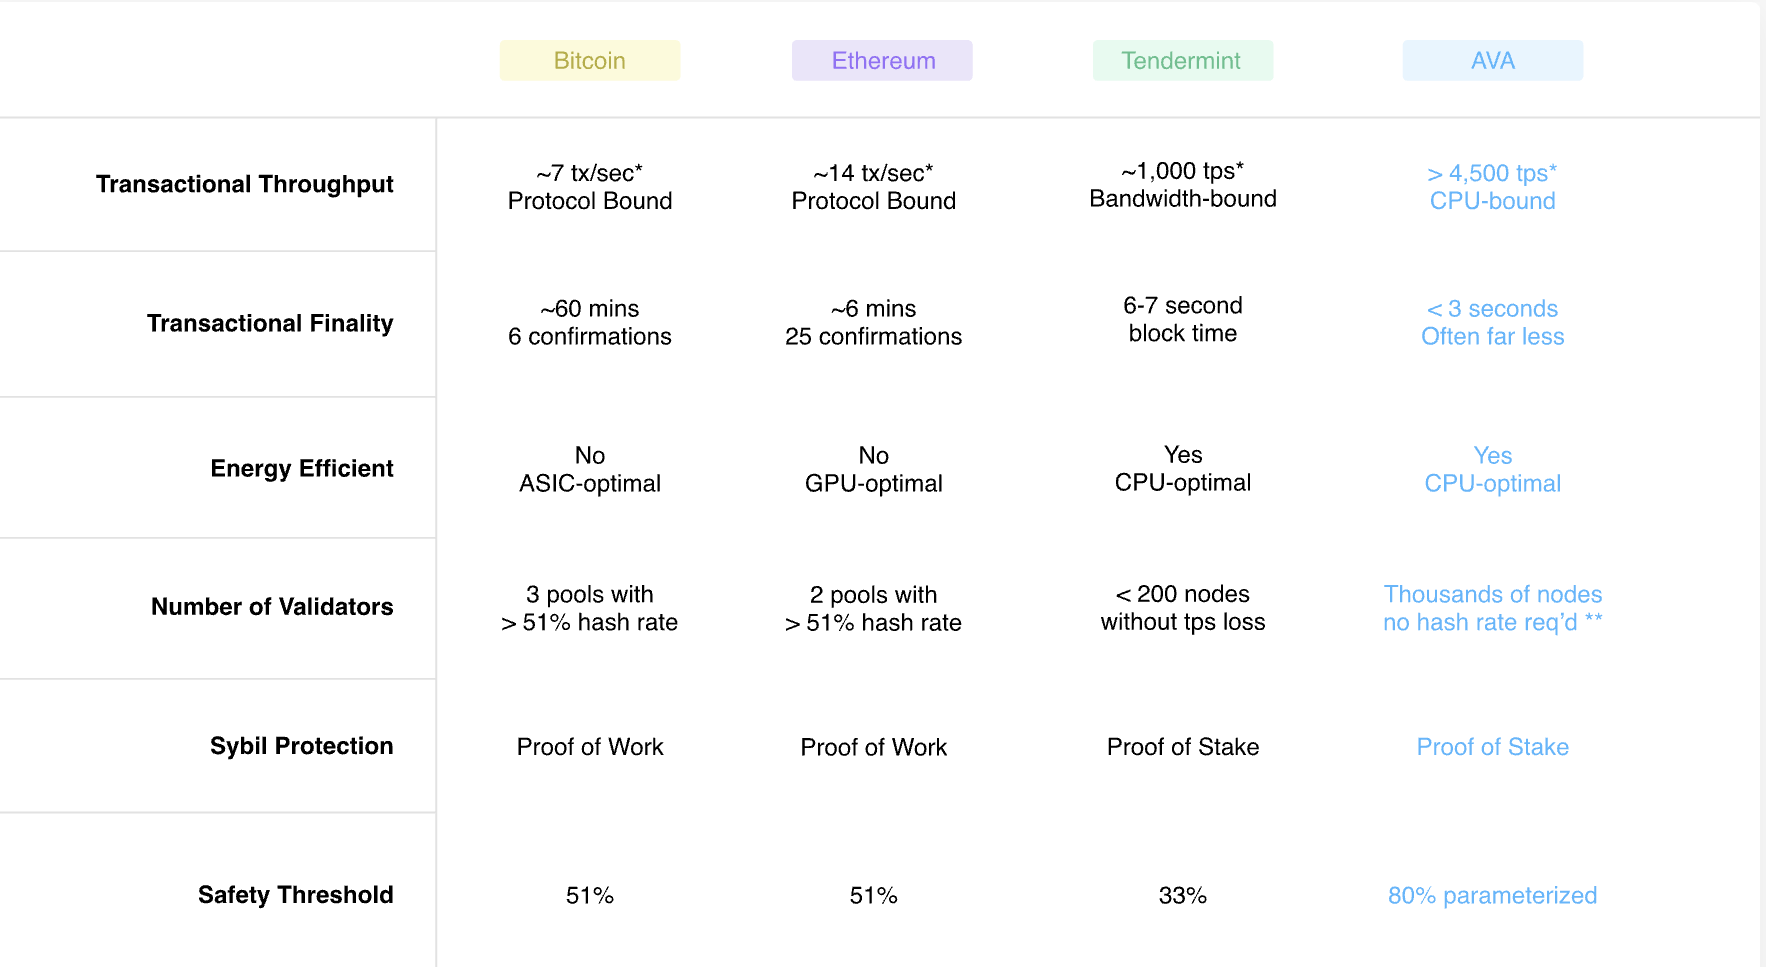
Task: Select the AVA column header badge
Action: 1493,60
